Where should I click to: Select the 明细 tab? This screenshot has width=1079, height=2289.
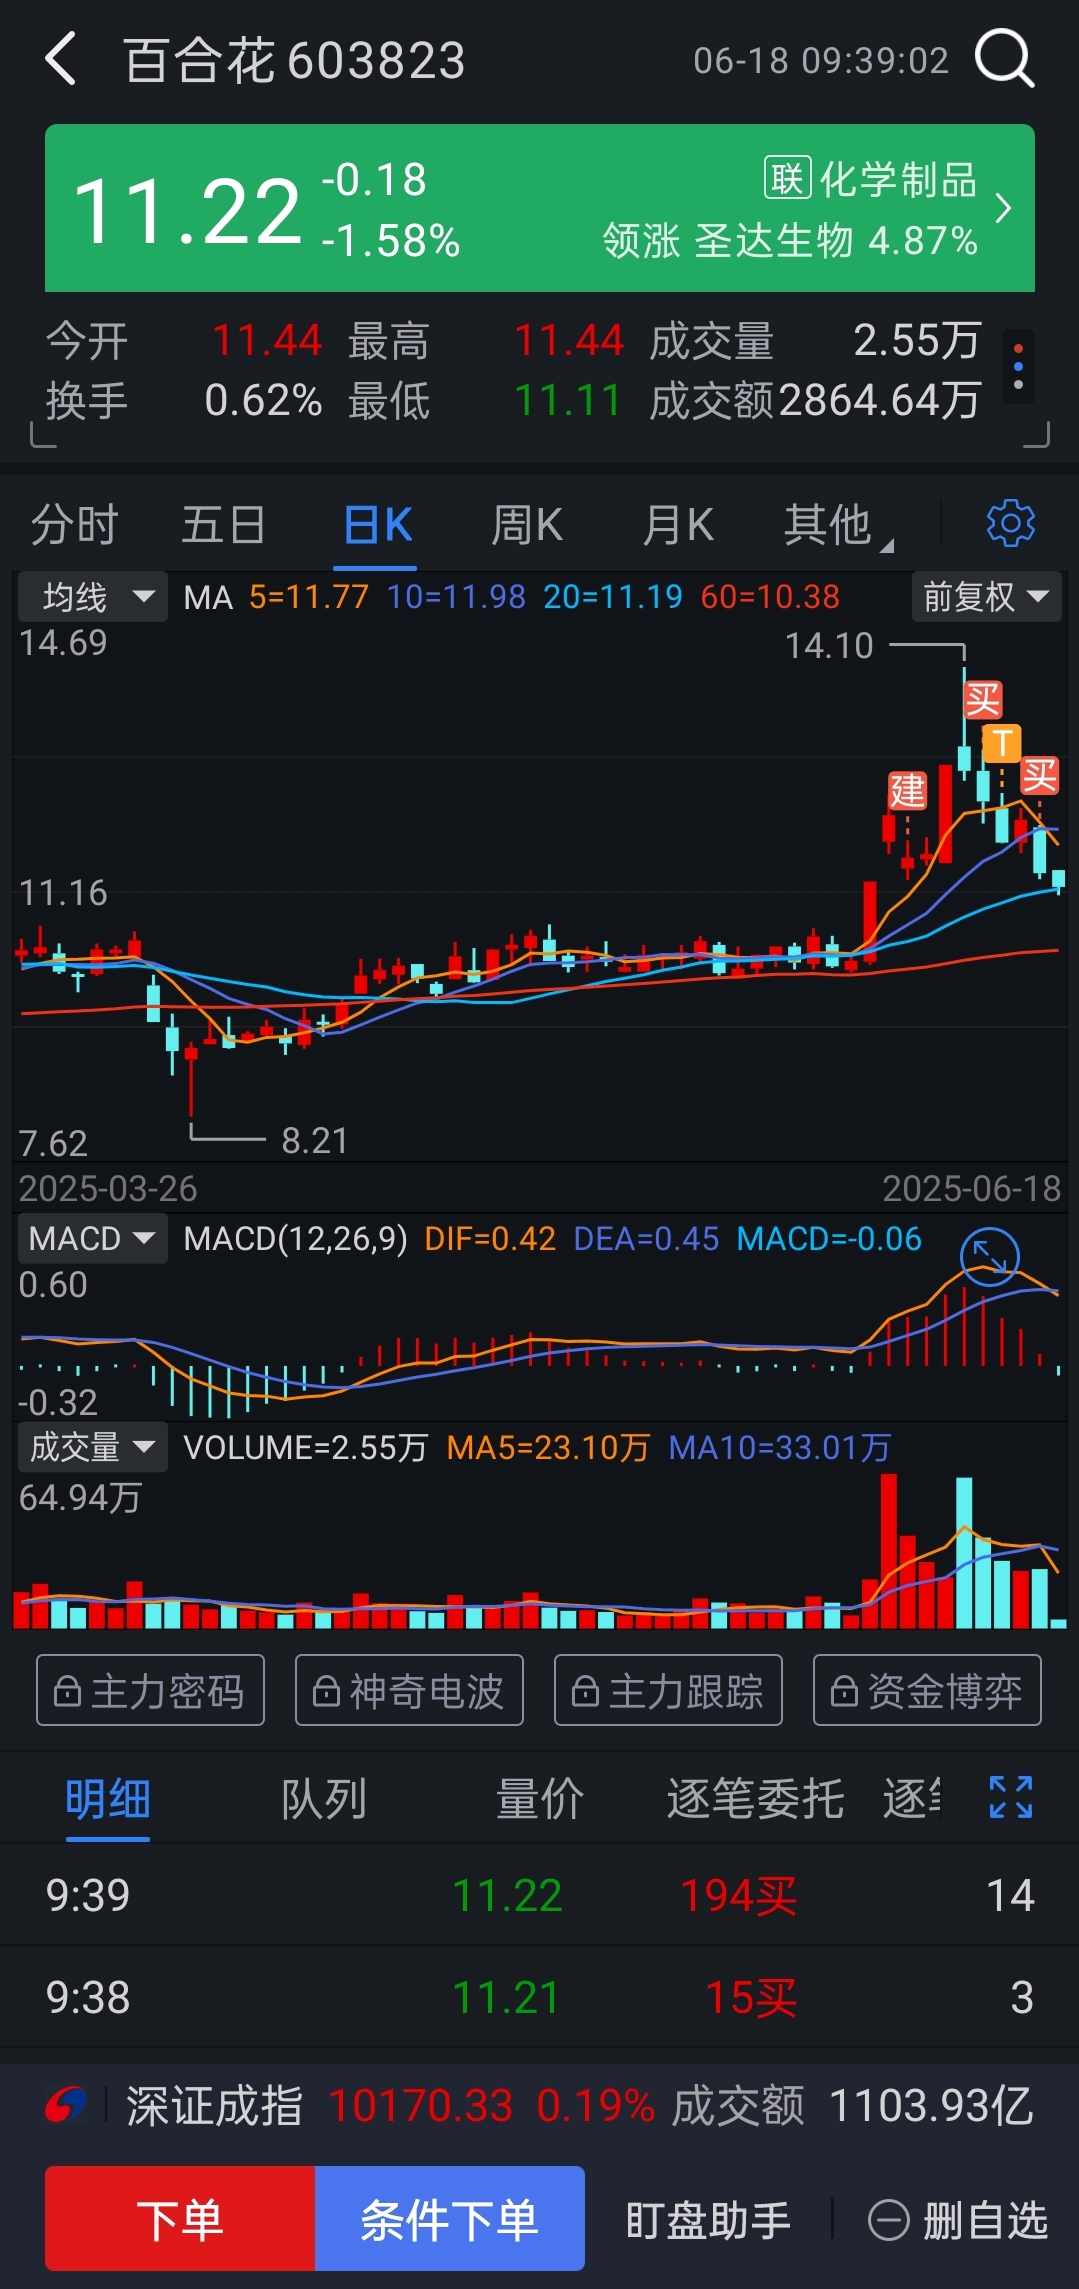click(x=108, y=1799)
